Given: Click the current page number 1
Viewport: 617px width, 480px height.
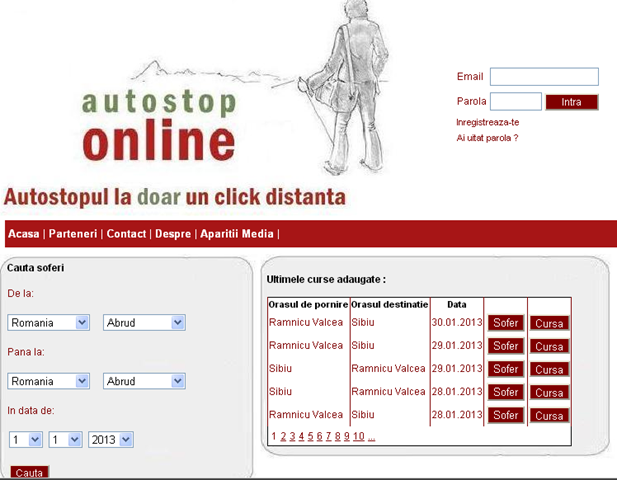Looking at the screenshot, I should [274, 436].
